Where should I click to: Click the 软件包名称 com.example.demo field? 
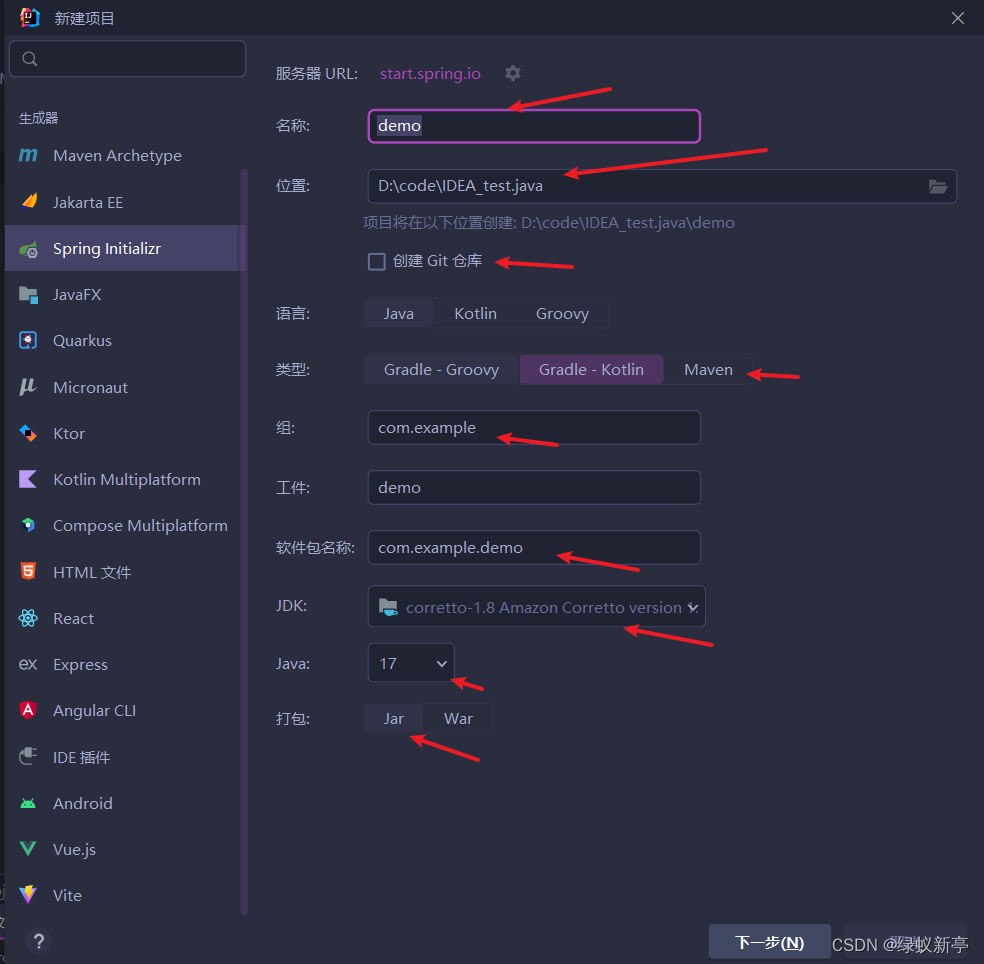534,548
